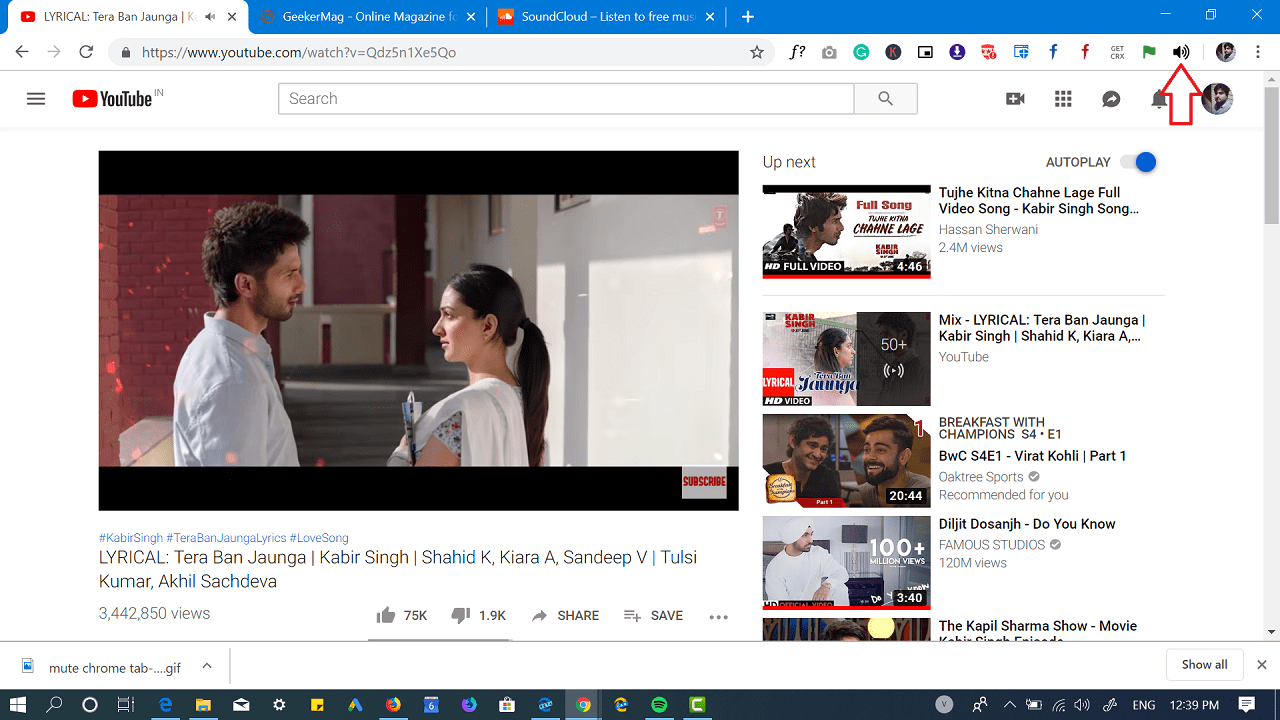Dislike the video with thumbs down
The image size is (1280, 720).
click(x=461, y=615)
